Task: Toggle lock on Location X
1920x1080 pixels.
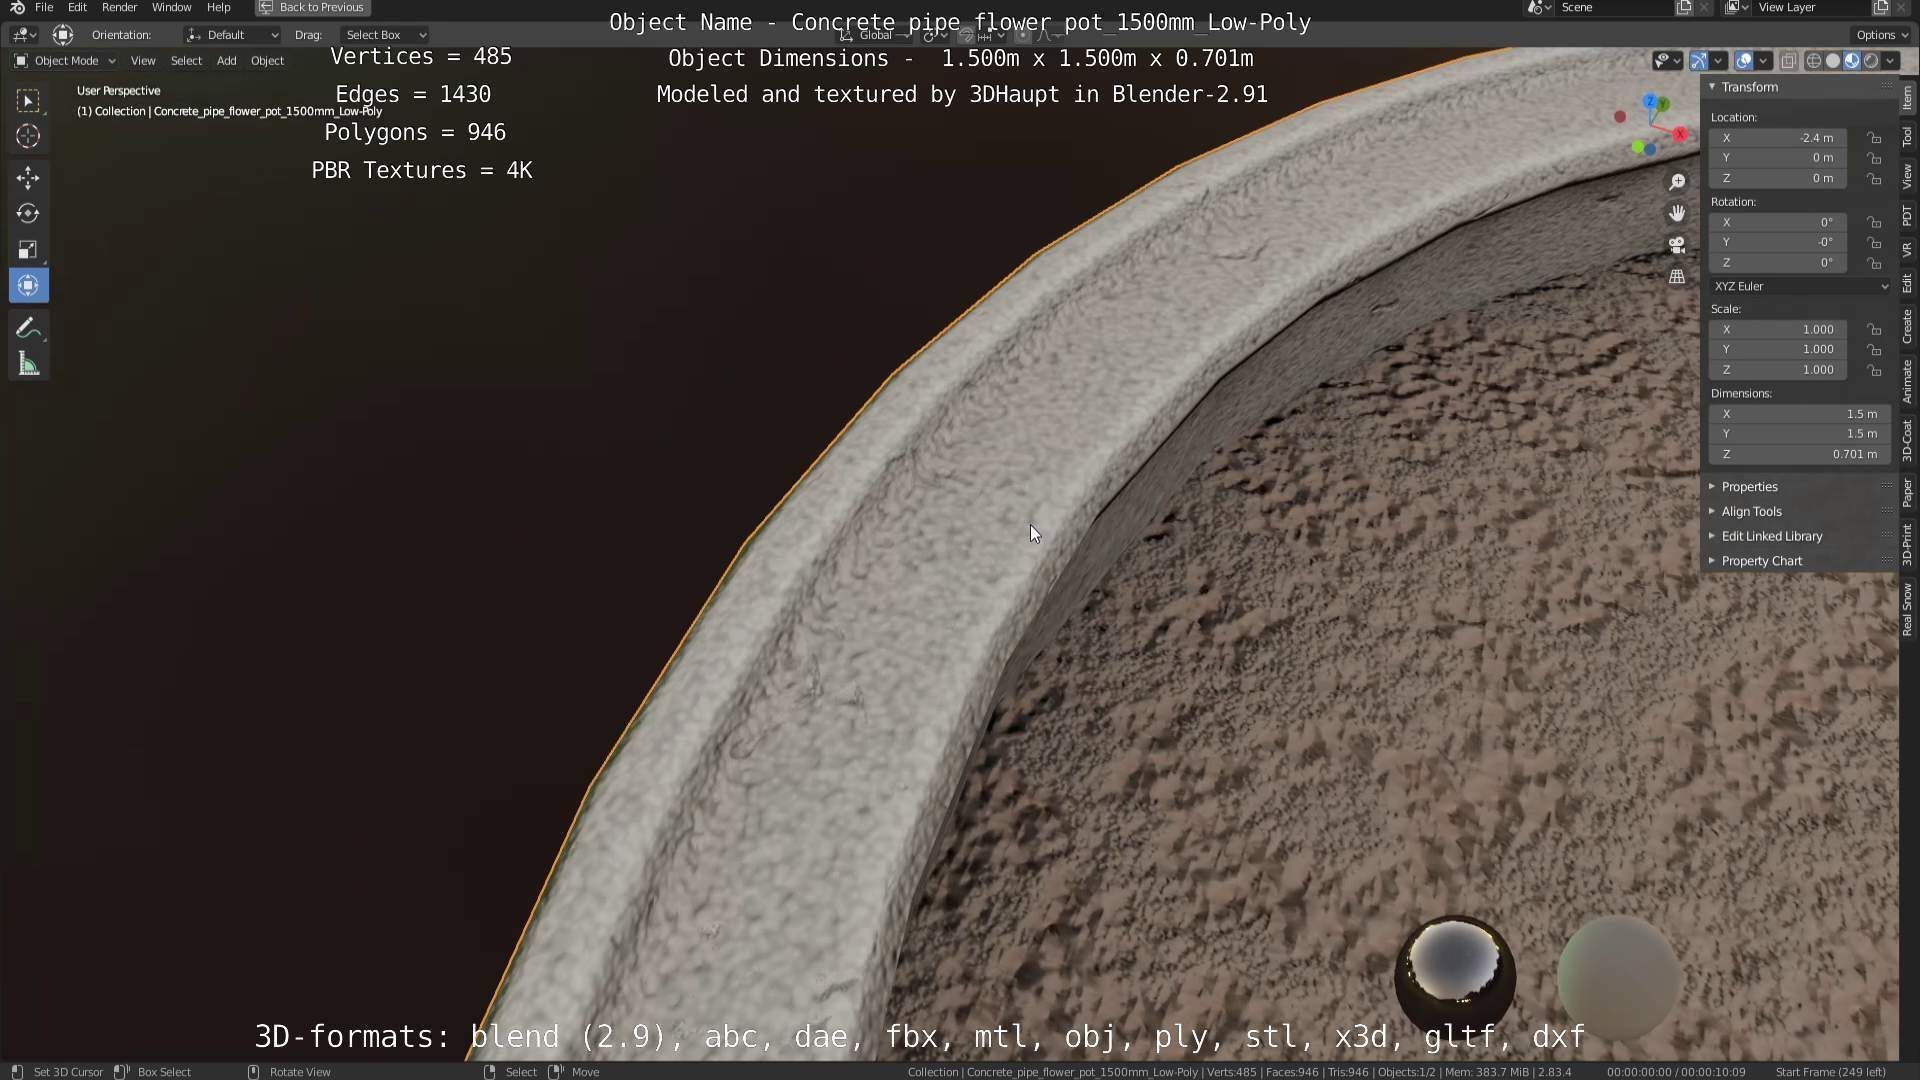Action: 1875,138
